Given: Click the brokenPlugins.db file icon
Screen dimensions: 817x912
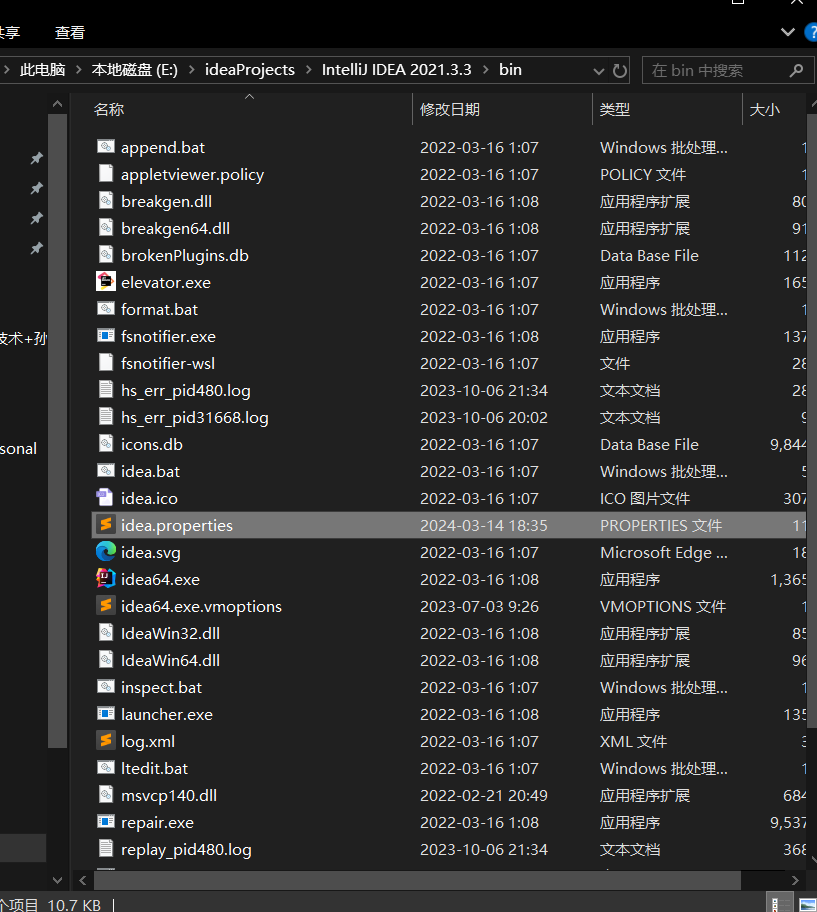Looking at the screenshot, I should (105, 255).
